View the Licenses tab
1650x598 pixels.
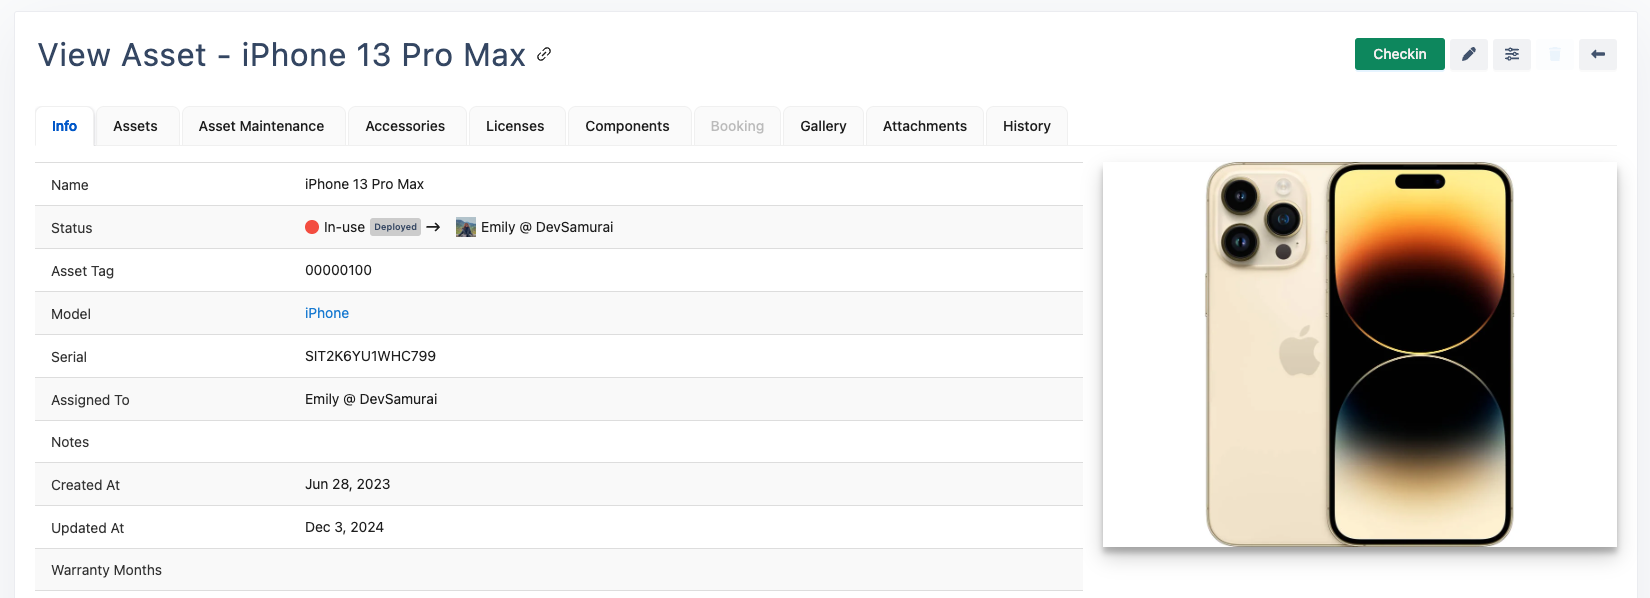tap(515, 126)
